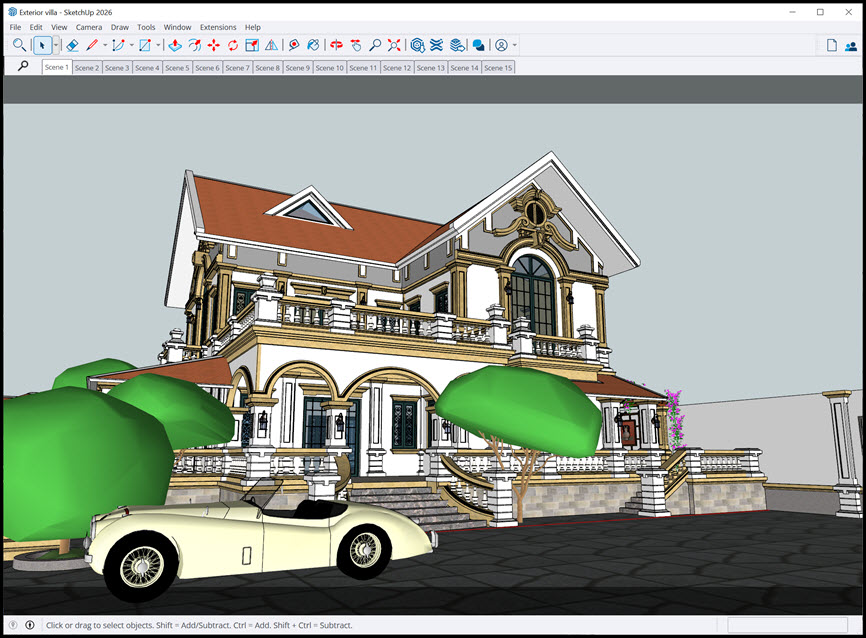Viewport: 866px width, 638px height.
Task: Open the Draw menu
Action: point(120,27)
